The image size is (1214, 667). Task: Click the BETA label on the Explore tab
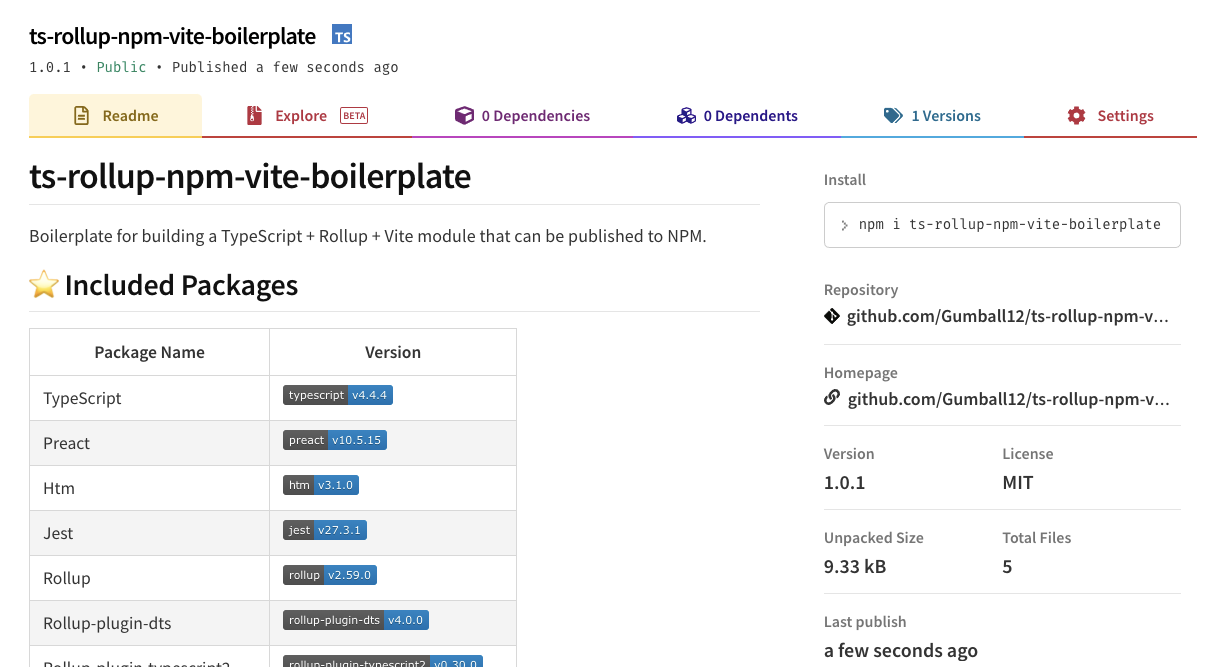[x=353, y=115]
